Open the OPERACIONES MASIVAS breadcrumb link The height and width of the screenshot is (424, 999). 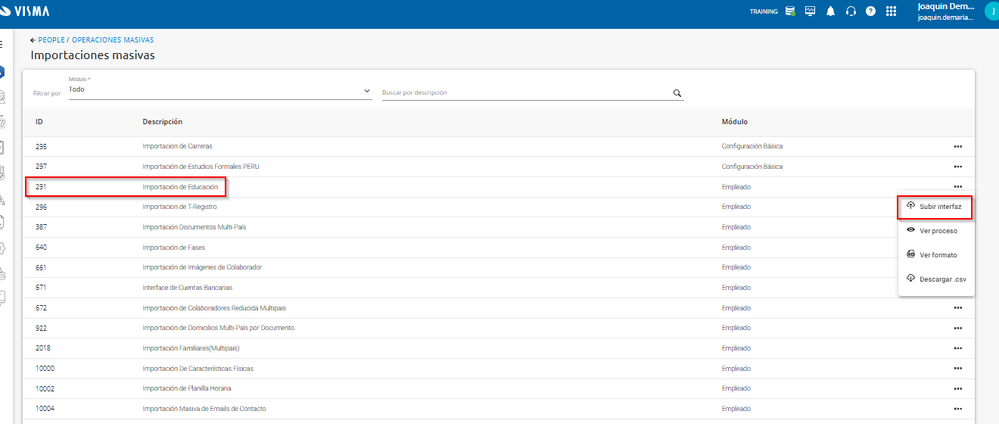coord(113,40)
